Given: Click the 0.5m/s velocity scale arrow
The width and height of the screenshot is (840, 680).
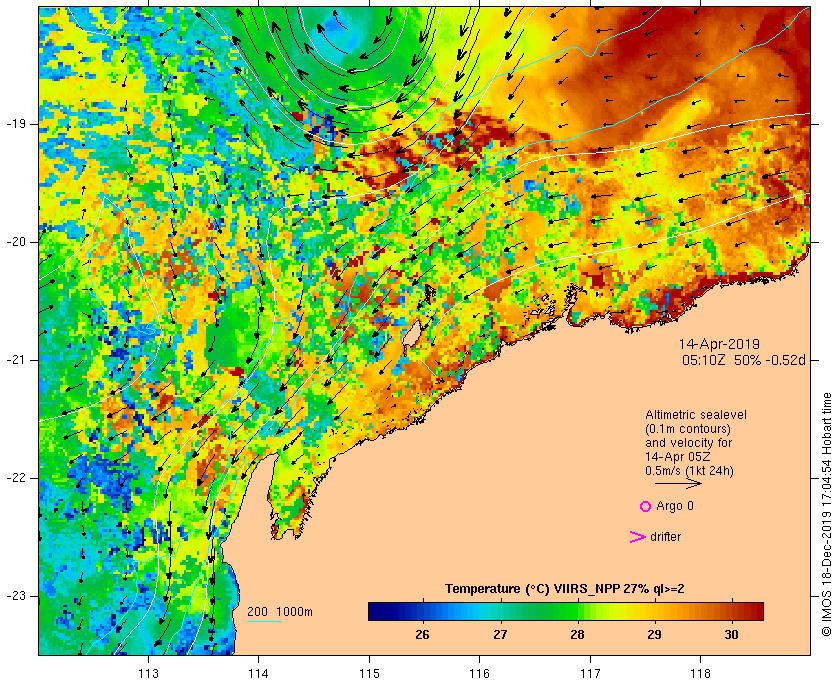Looking at the screenshot, I should pos(678,484).
